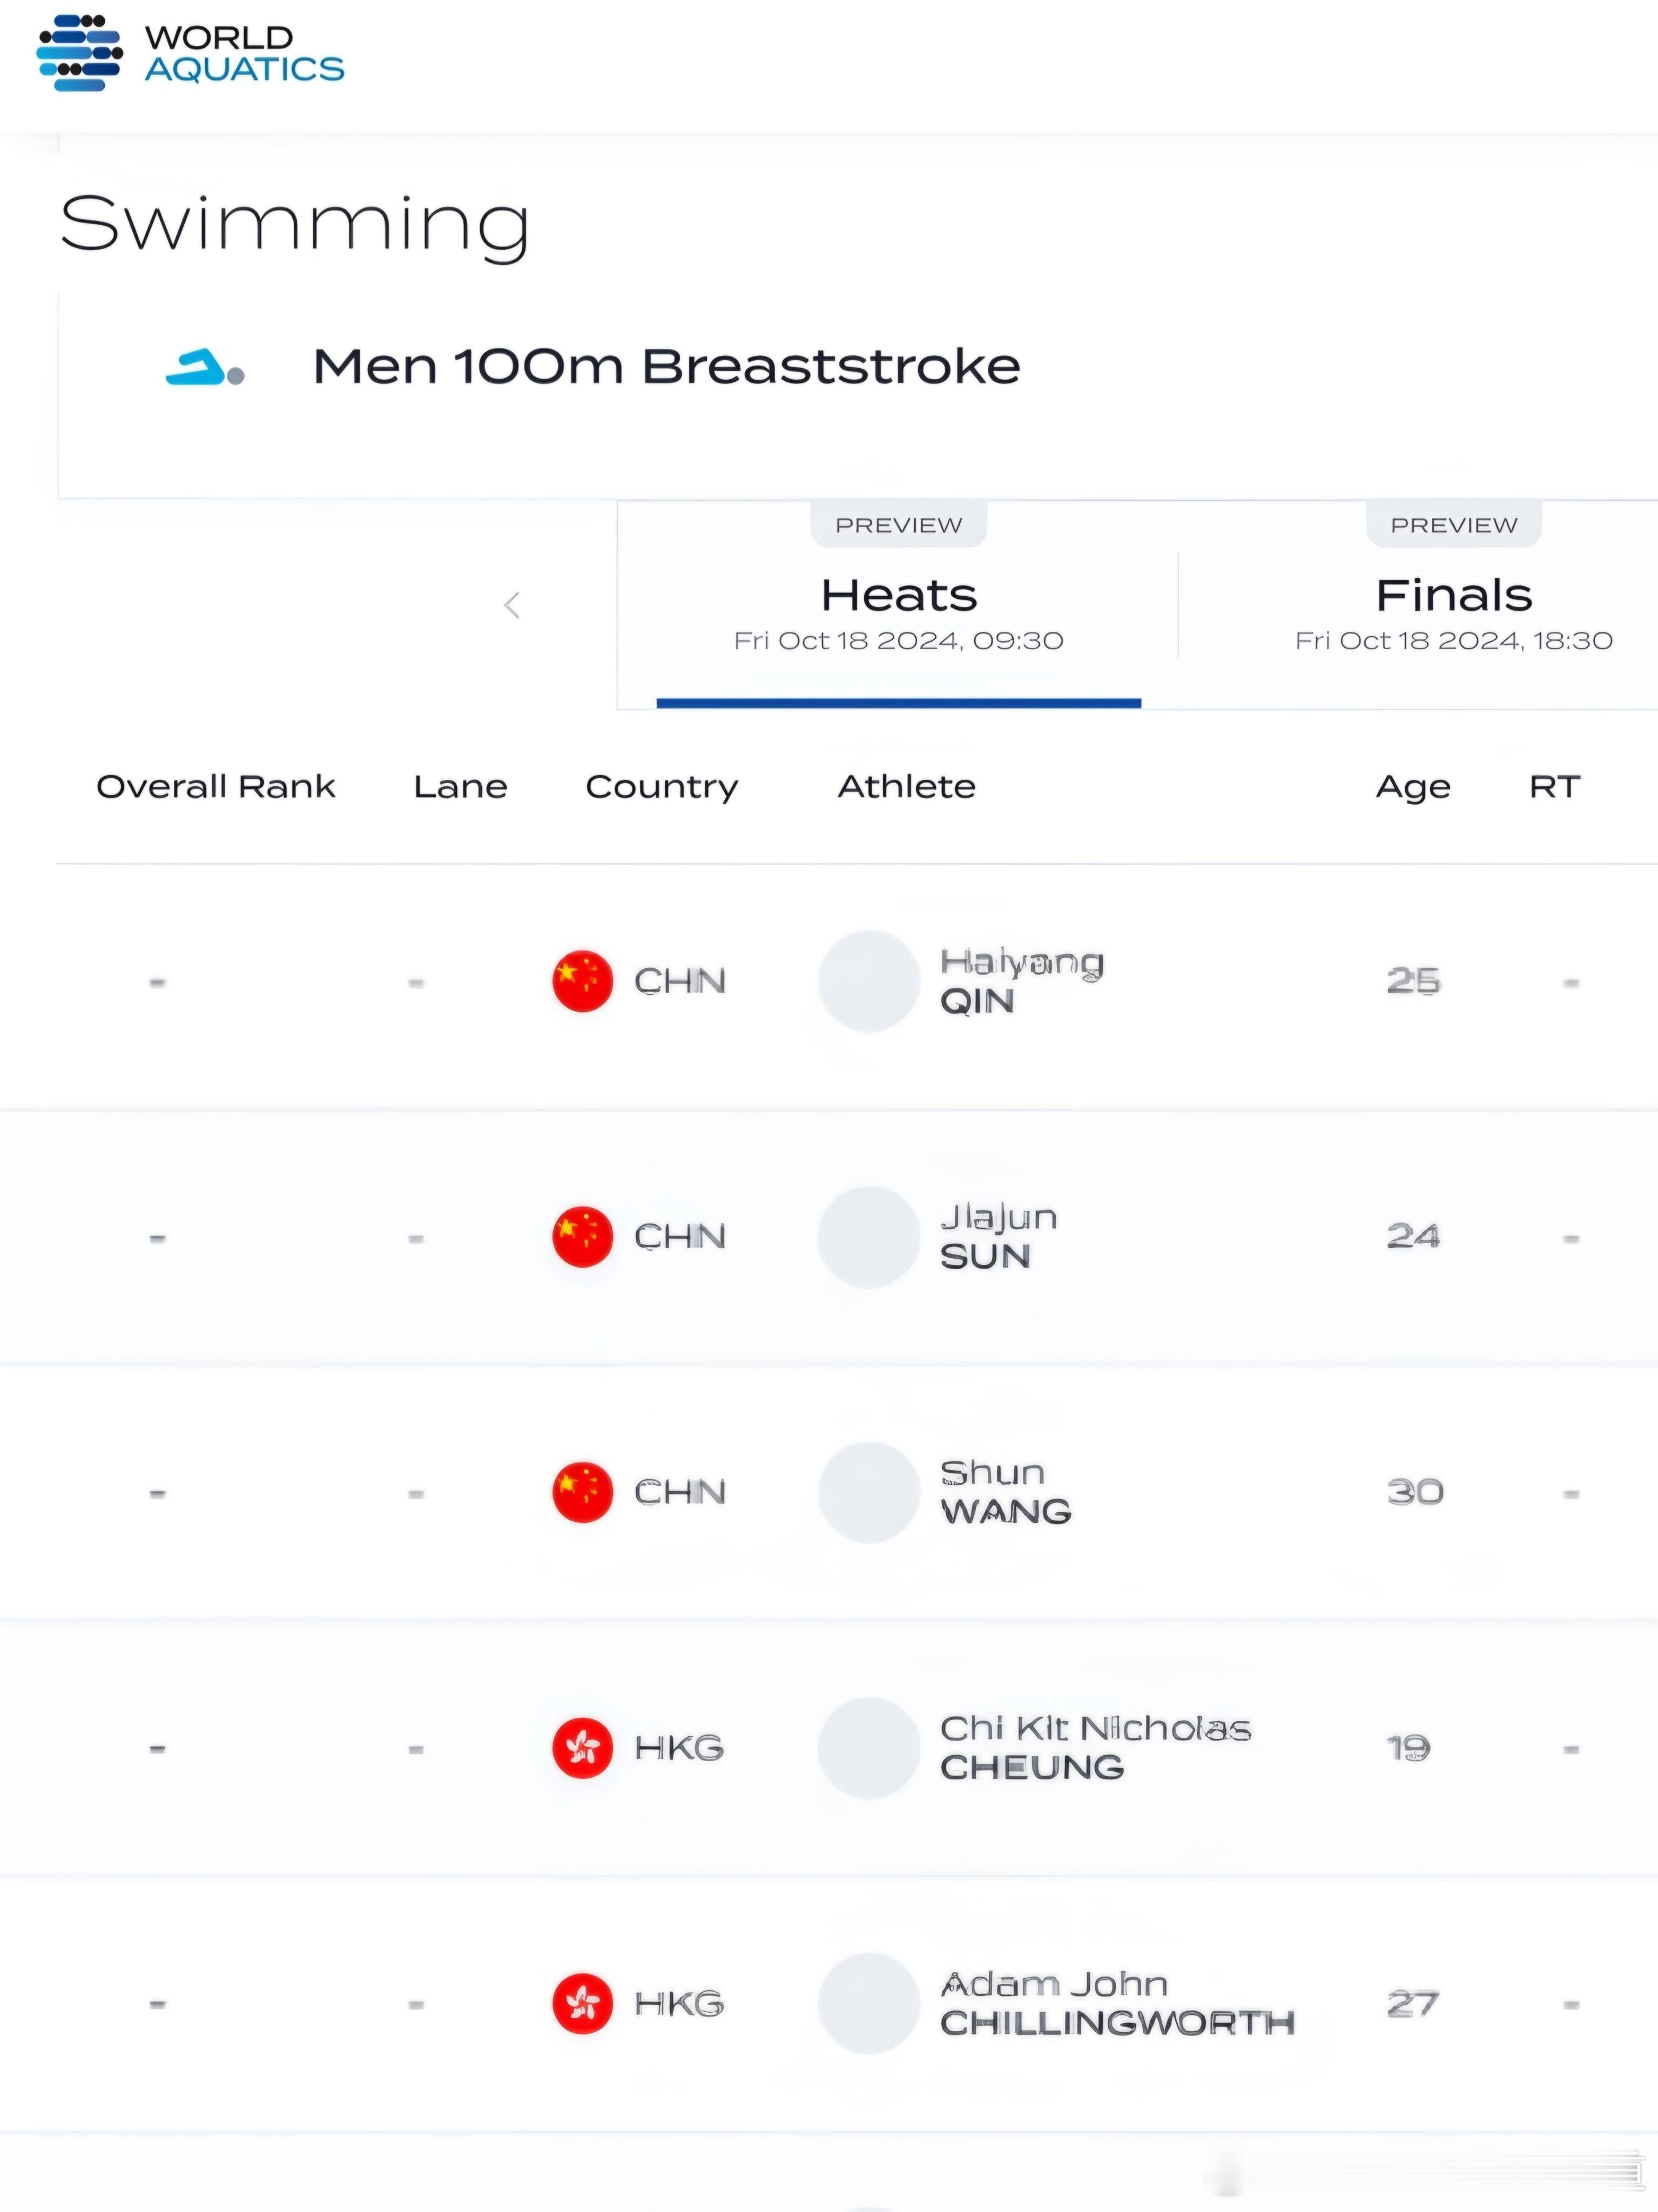Switch to the Finals tab

pyautogui.click(x=1454, y=605)
